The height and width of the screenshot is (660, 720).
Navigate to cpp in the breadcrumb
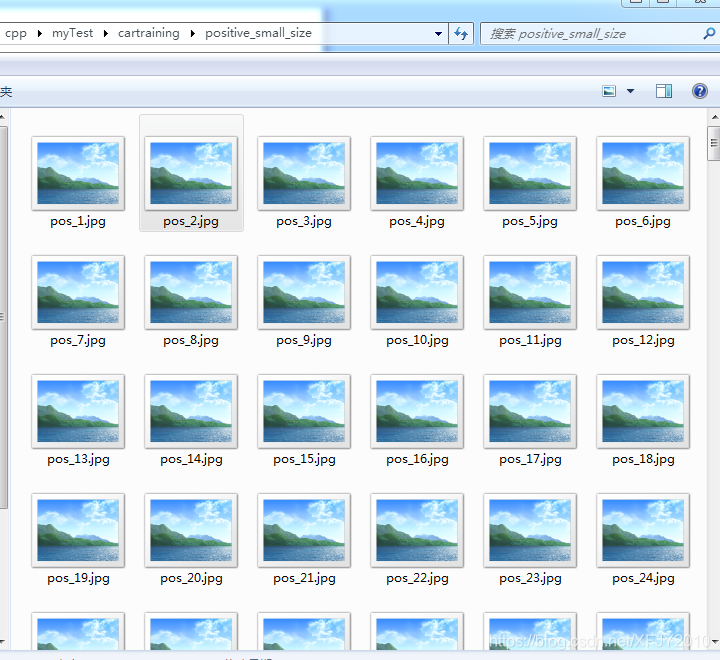(16, 34)
